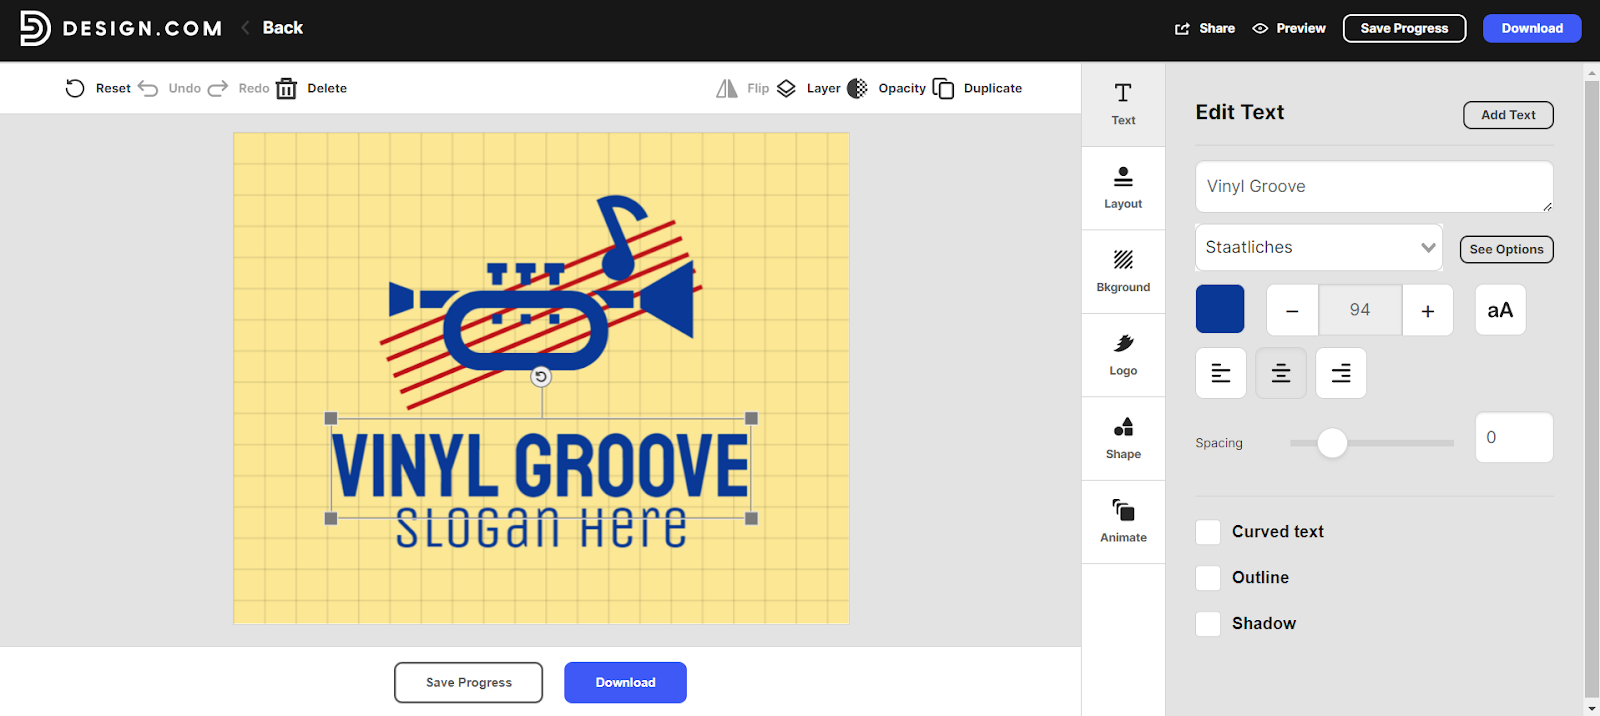1600x716 pixels.
Task: Open the Layer stack icon
Action: click(787, 88)
